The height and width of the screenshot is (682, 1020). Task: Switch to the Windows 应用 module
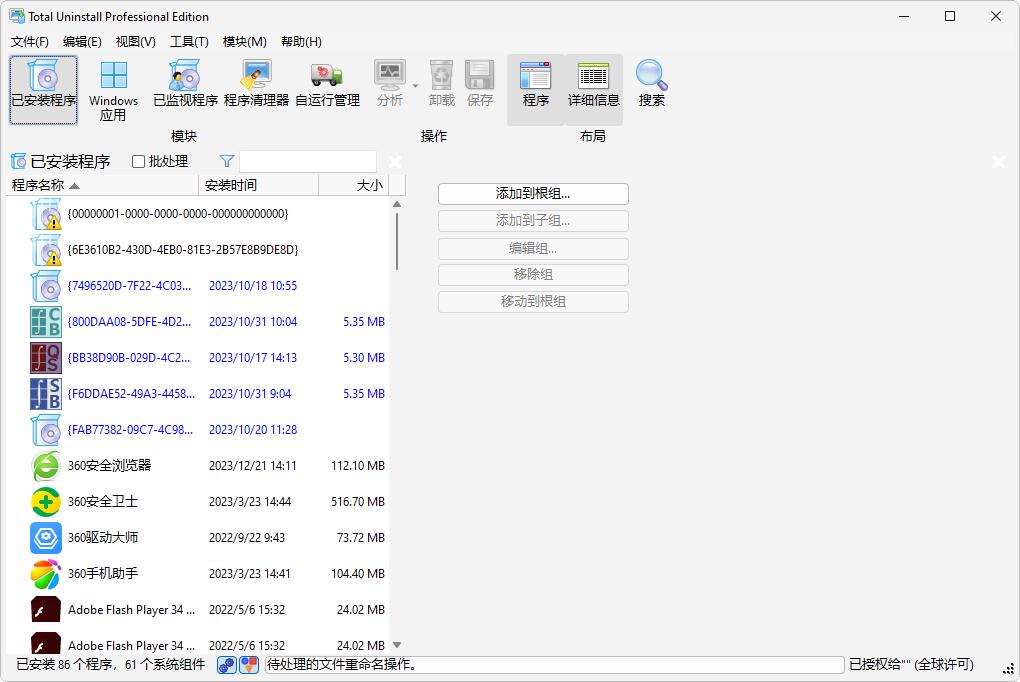[x=113, y=89]
